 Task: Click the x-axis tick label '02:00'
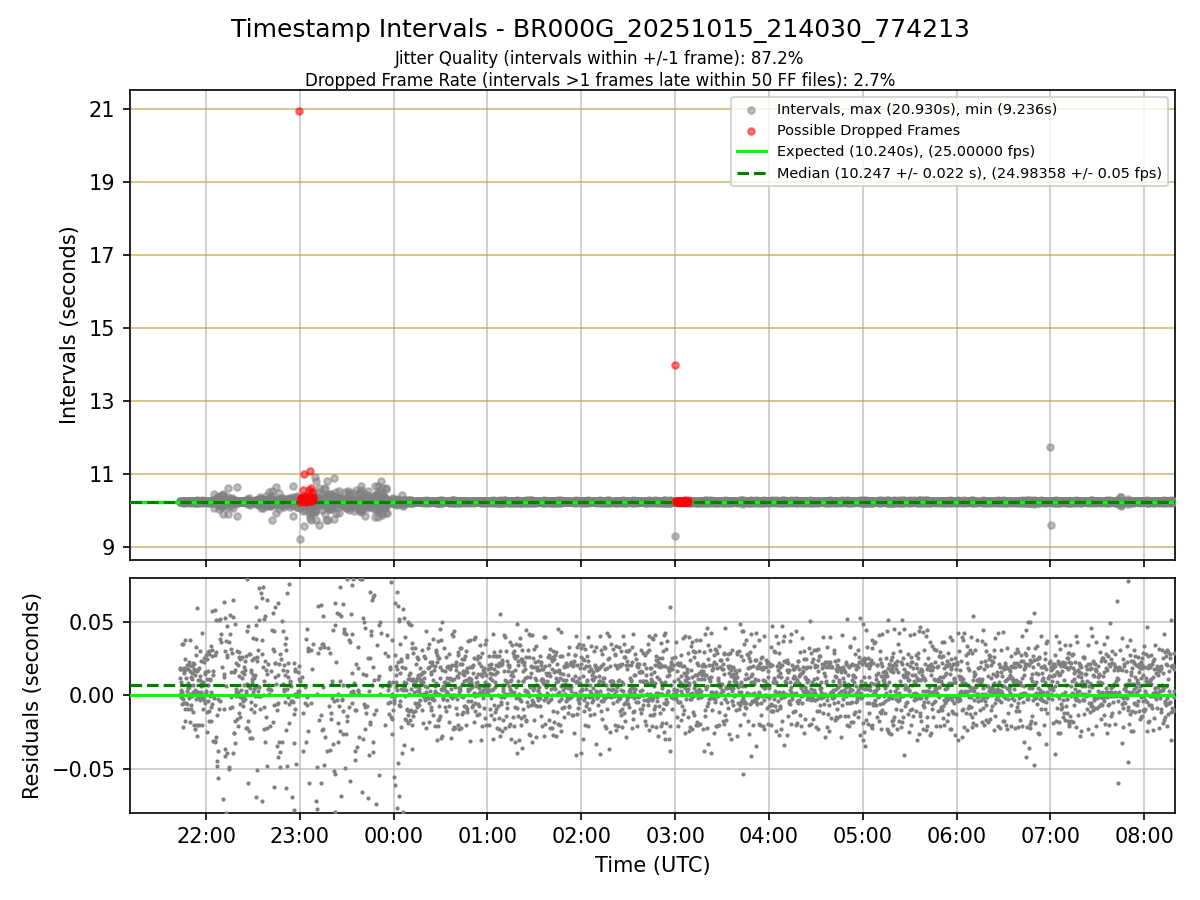(x=581, y=836)
